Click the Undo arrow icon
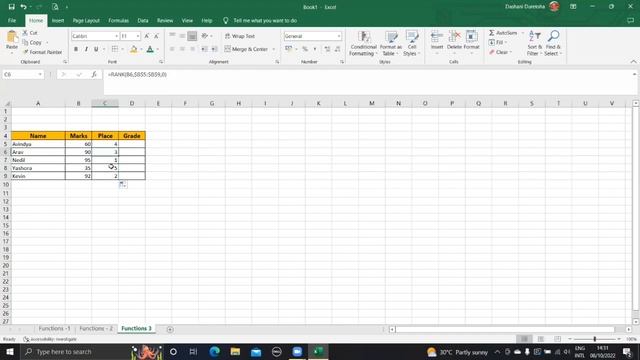The image size is (640, 360). (24, 7)
